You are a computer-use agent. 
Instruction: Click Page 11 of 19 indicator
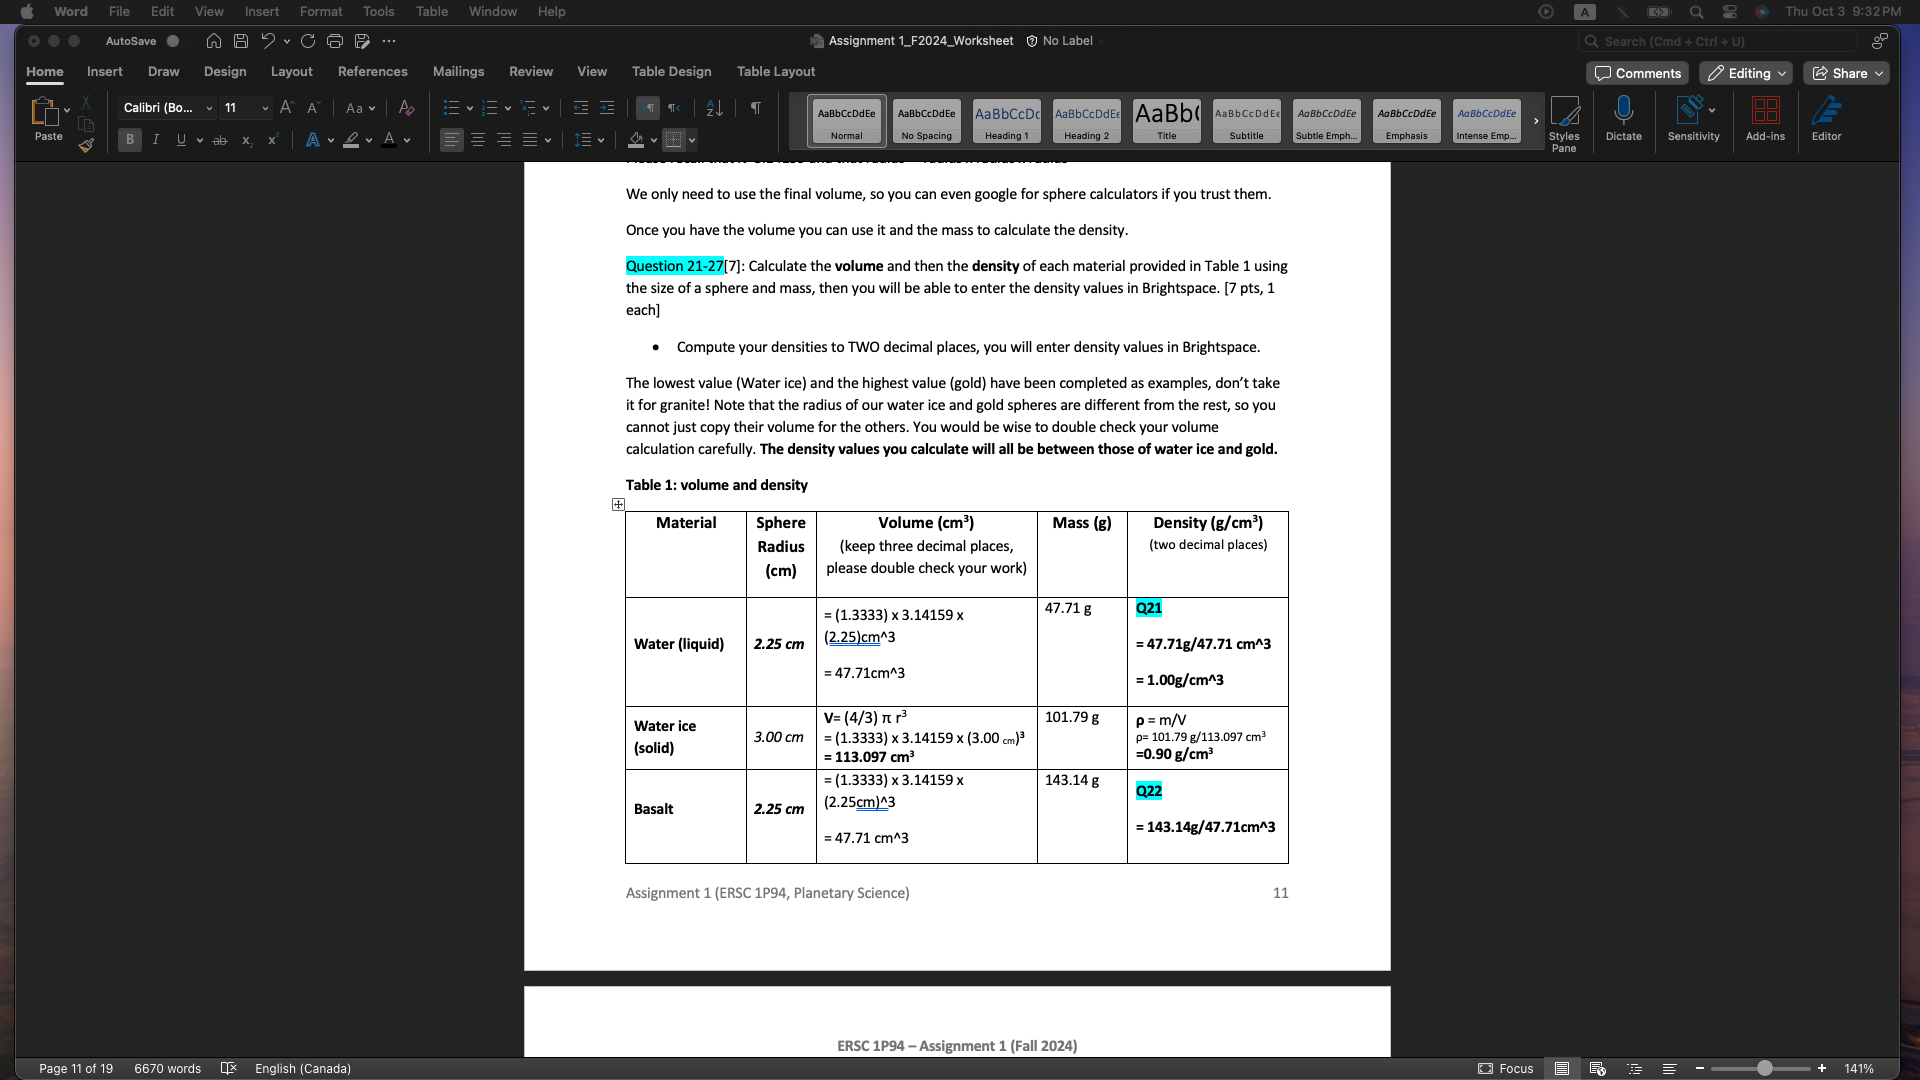coord(76,1069)
